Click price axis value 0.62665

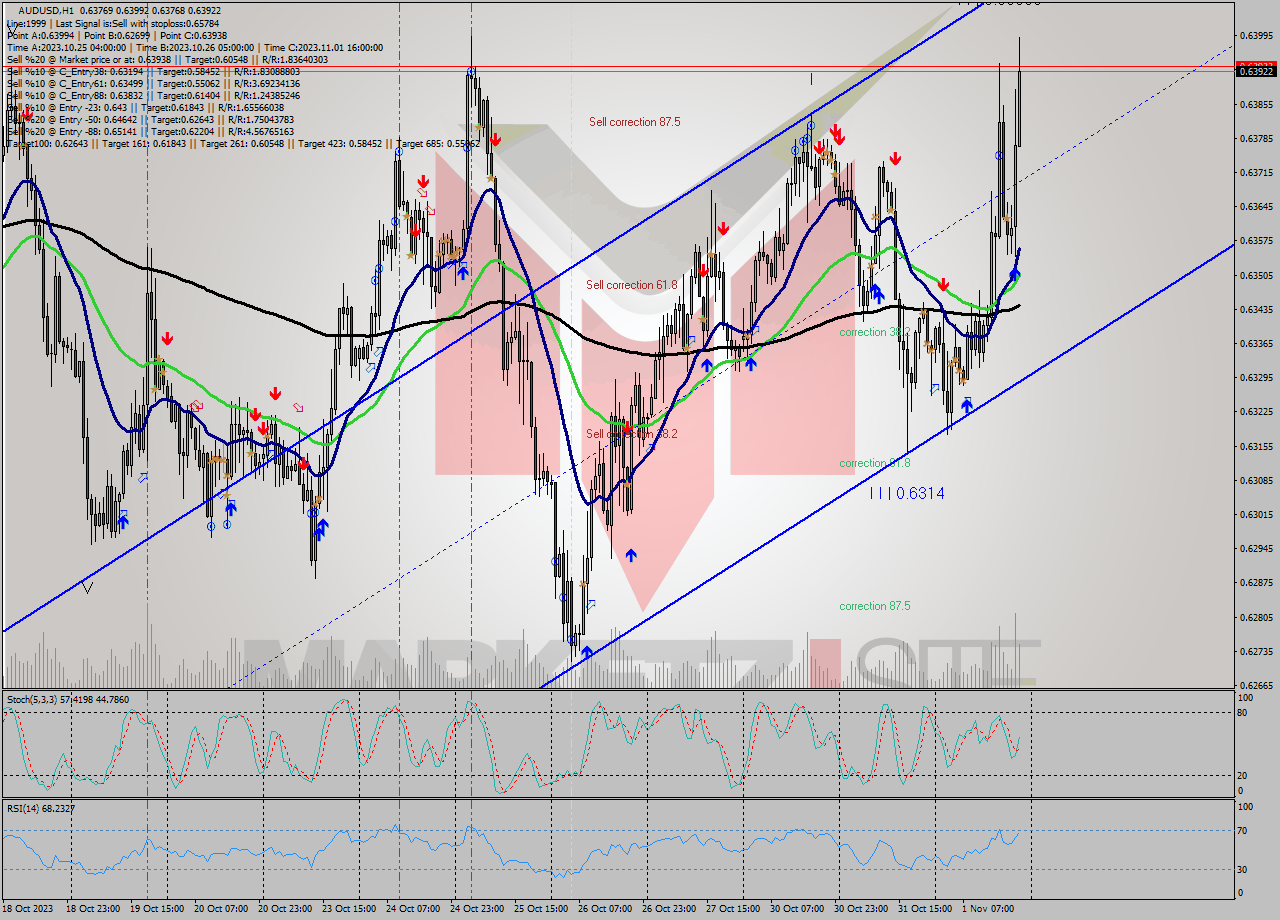1256,685
